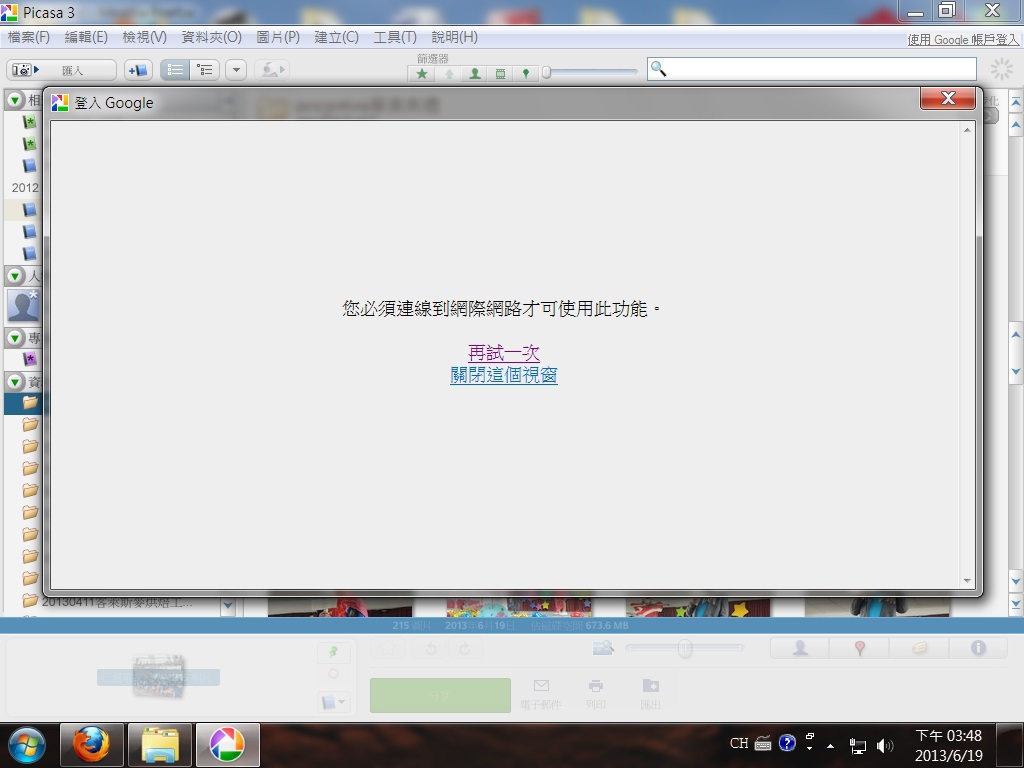Click the Picasa taskbar icon
Image resolution: width=1024 pixels, height=768 pixels.
point(227,744)
